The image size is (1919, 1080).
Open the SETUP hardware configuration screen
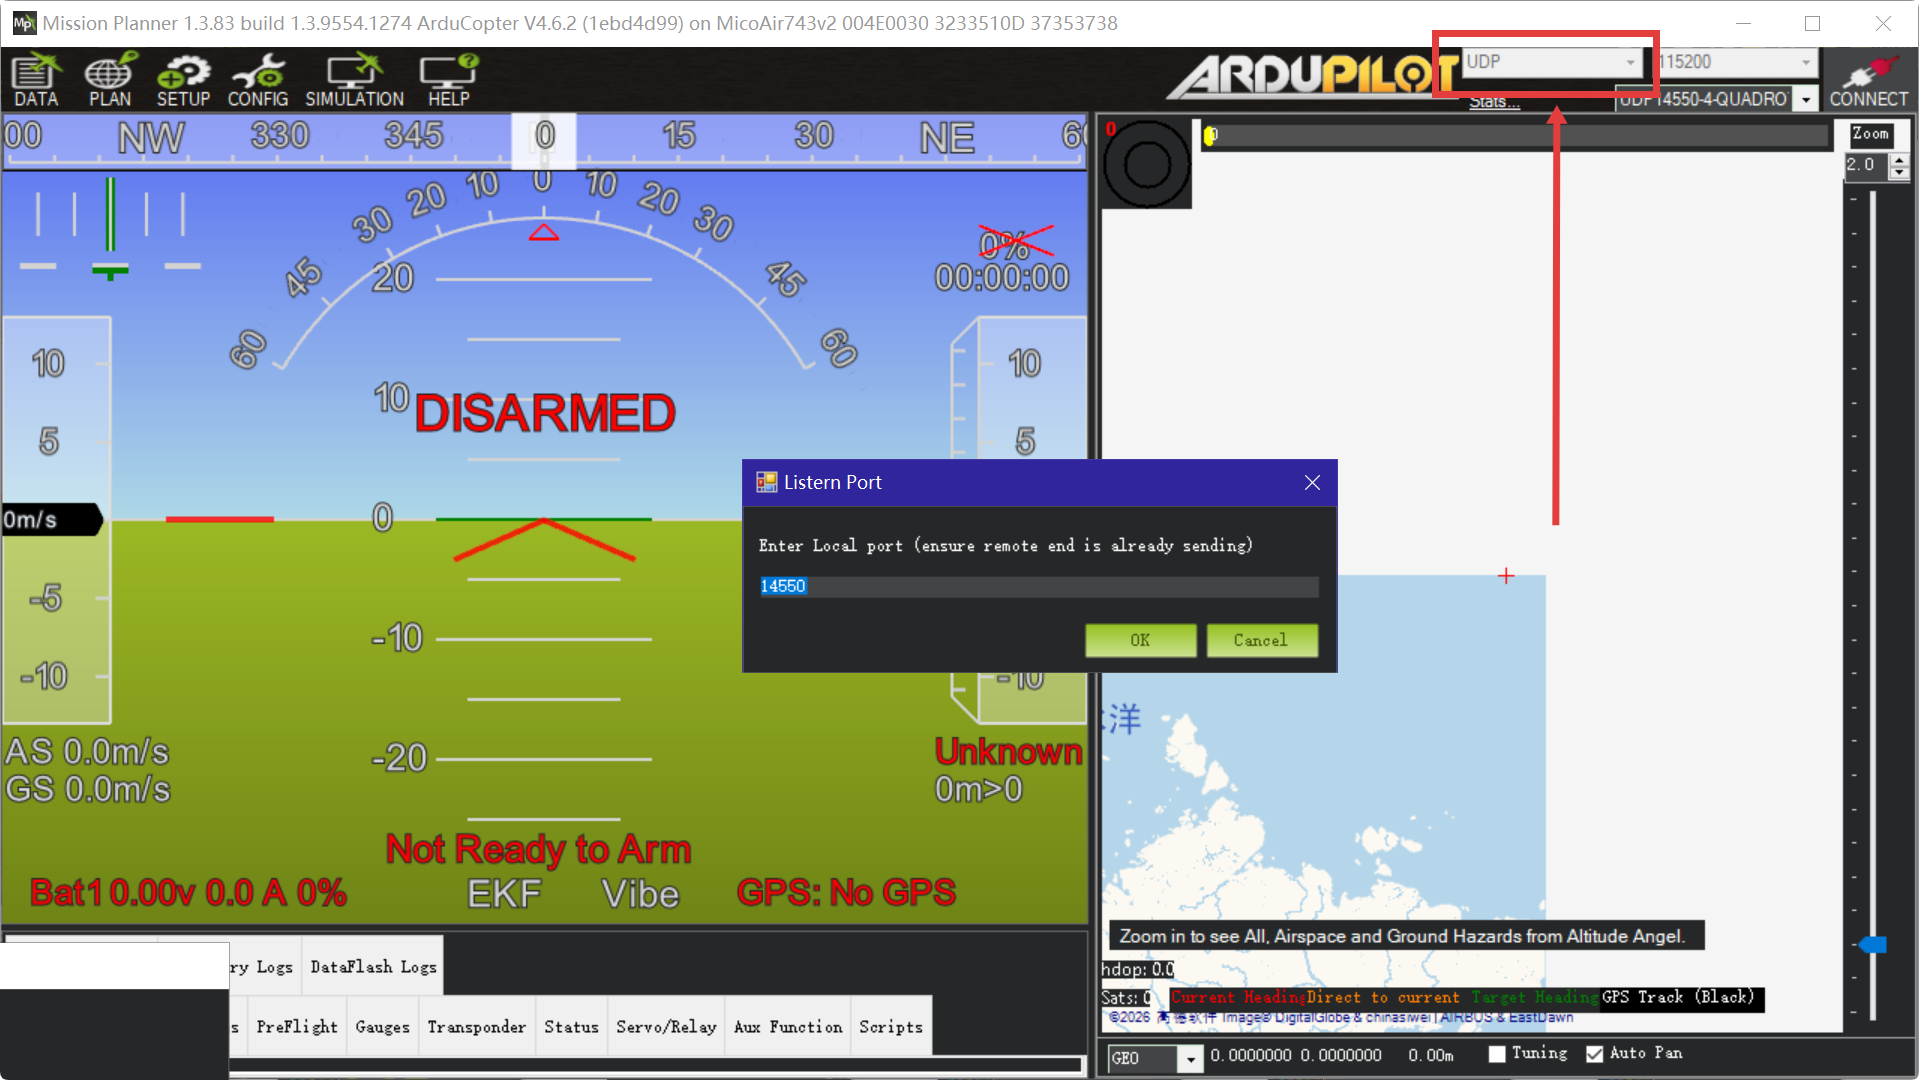[183, 80]
